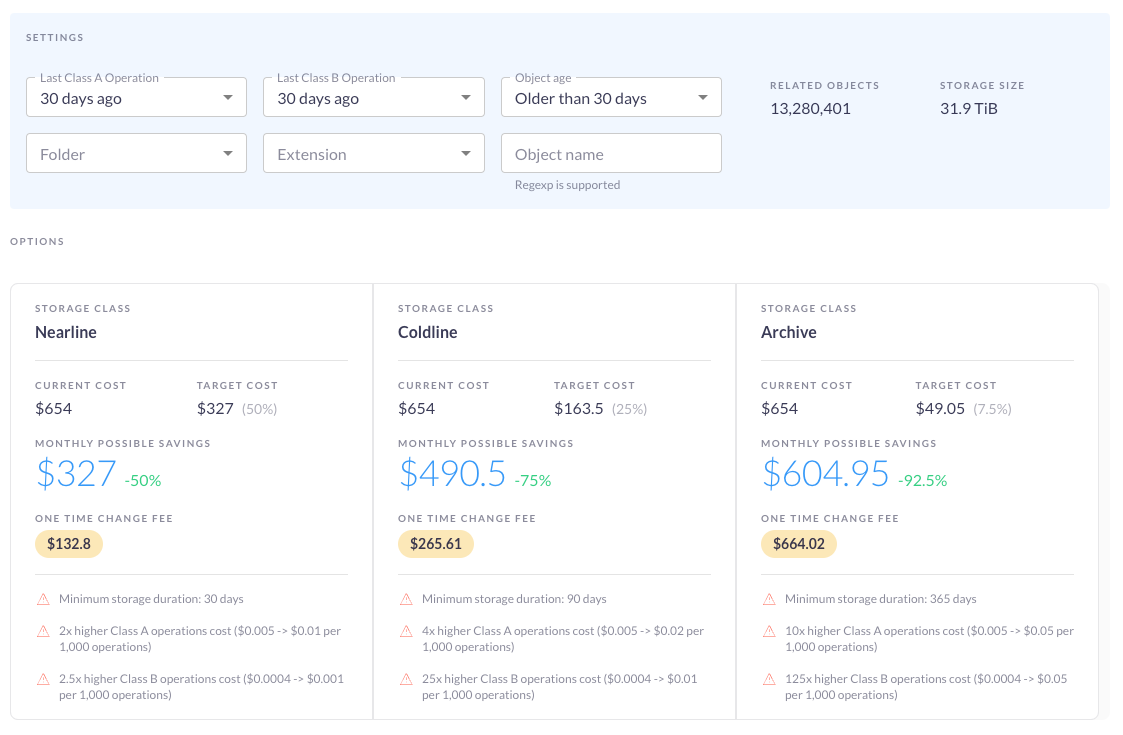The image size is (1123, 735).
Task: Click warning icon beside Nearline minimum storage duration
Action: [x=42, y=599]
